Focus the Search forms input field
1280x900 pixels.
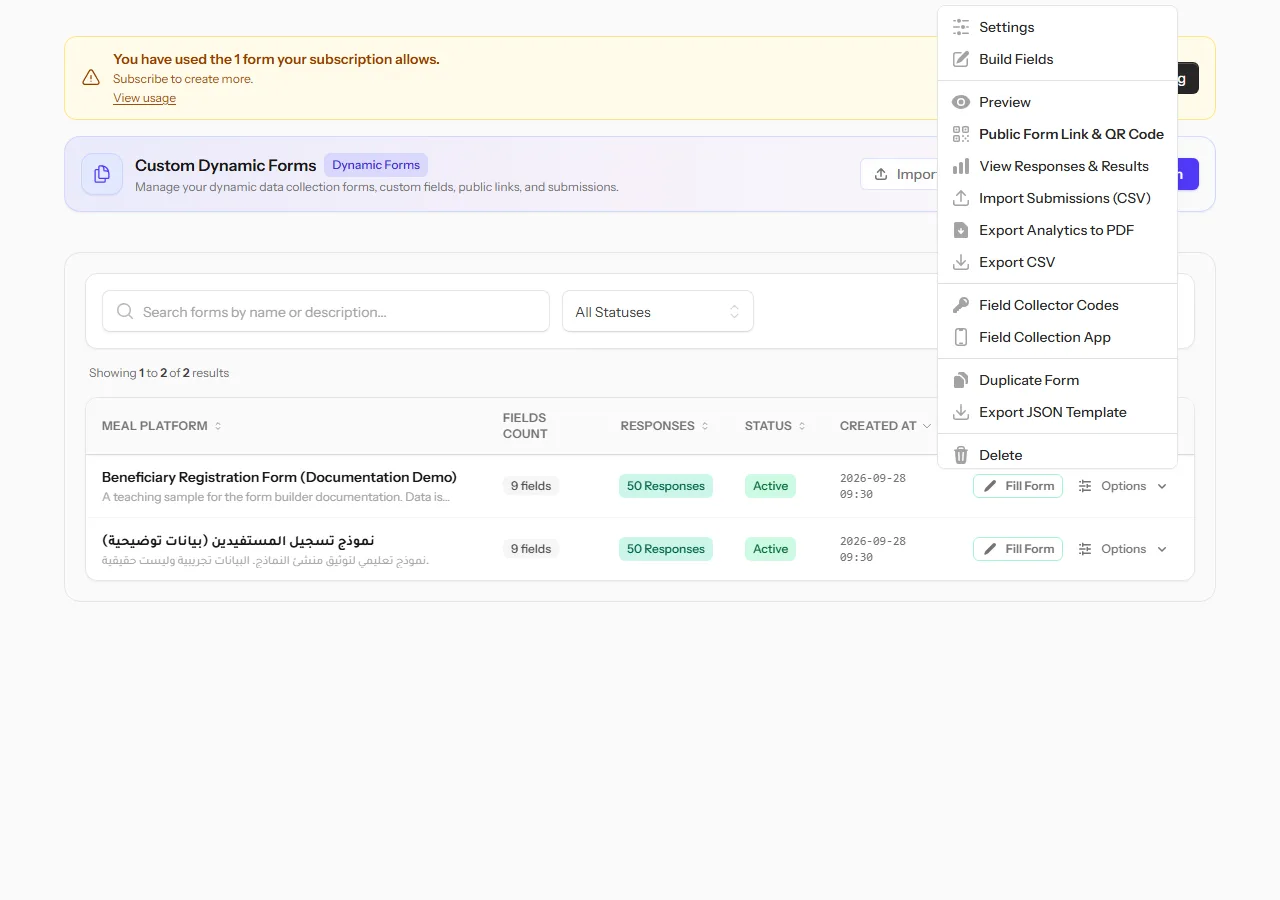pyautogui.click(x=326, y=311)
